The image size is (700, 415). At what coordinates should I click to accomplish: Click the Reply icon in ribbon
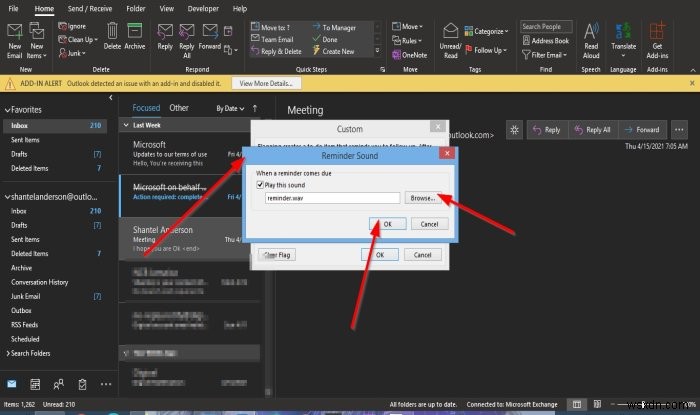tap(165, 31)
